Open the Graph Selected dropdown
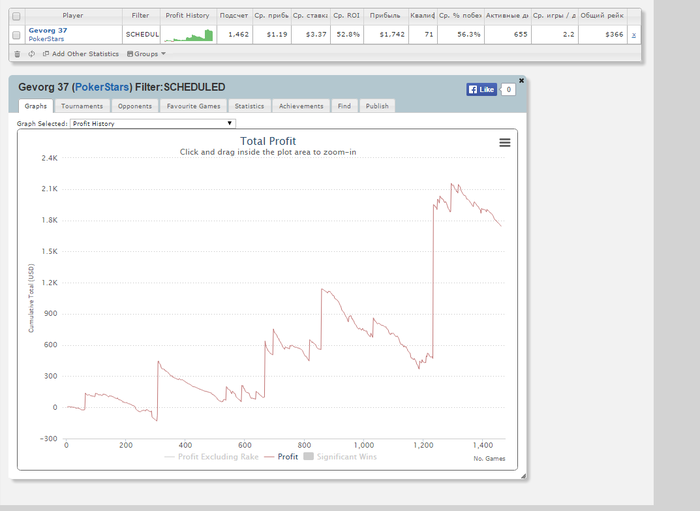 (153, 124)
